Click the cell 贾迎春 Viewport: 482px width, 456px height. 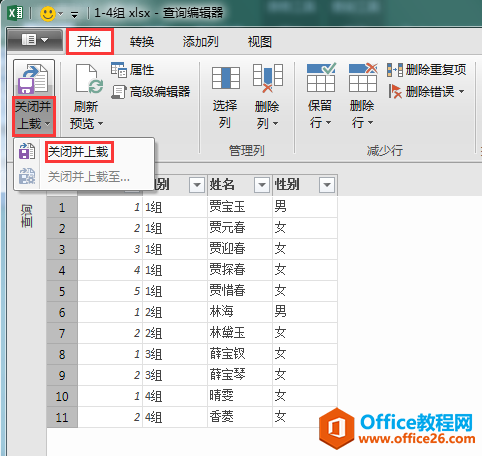tap(240, 249)
